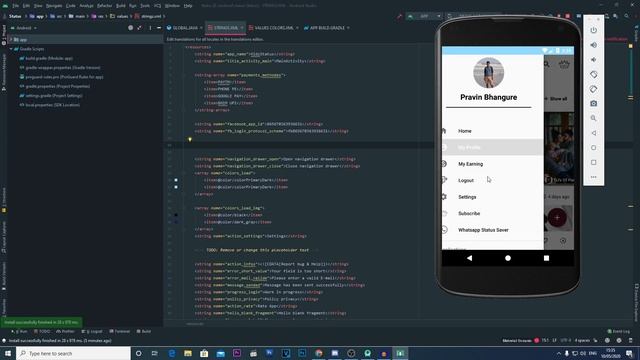This screenshot has width=640, height=360.
Task: Tap the emulator toolbar home circle icon
Action: click(x=593, y=148)
